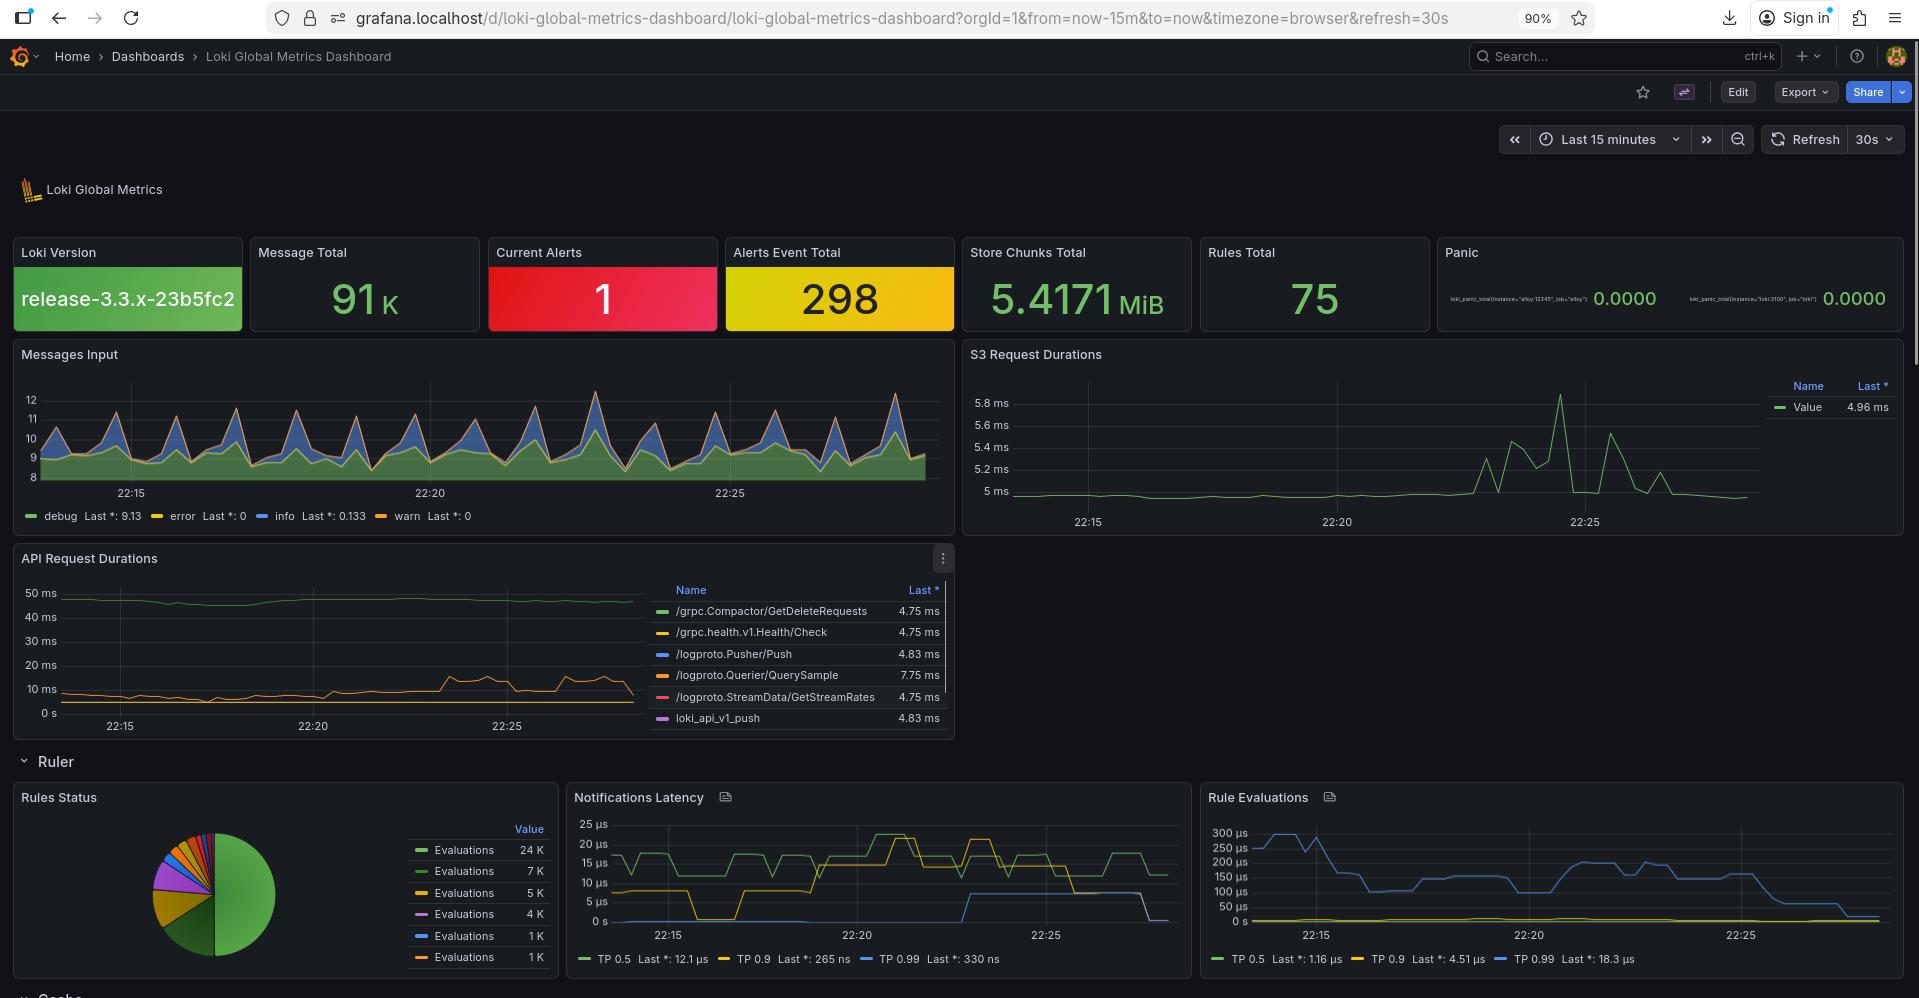Screen dimensions: 1919x998
Task: Open the Share button dropdown arrow
Action: pyautogui.click(x=1902, y=92)
